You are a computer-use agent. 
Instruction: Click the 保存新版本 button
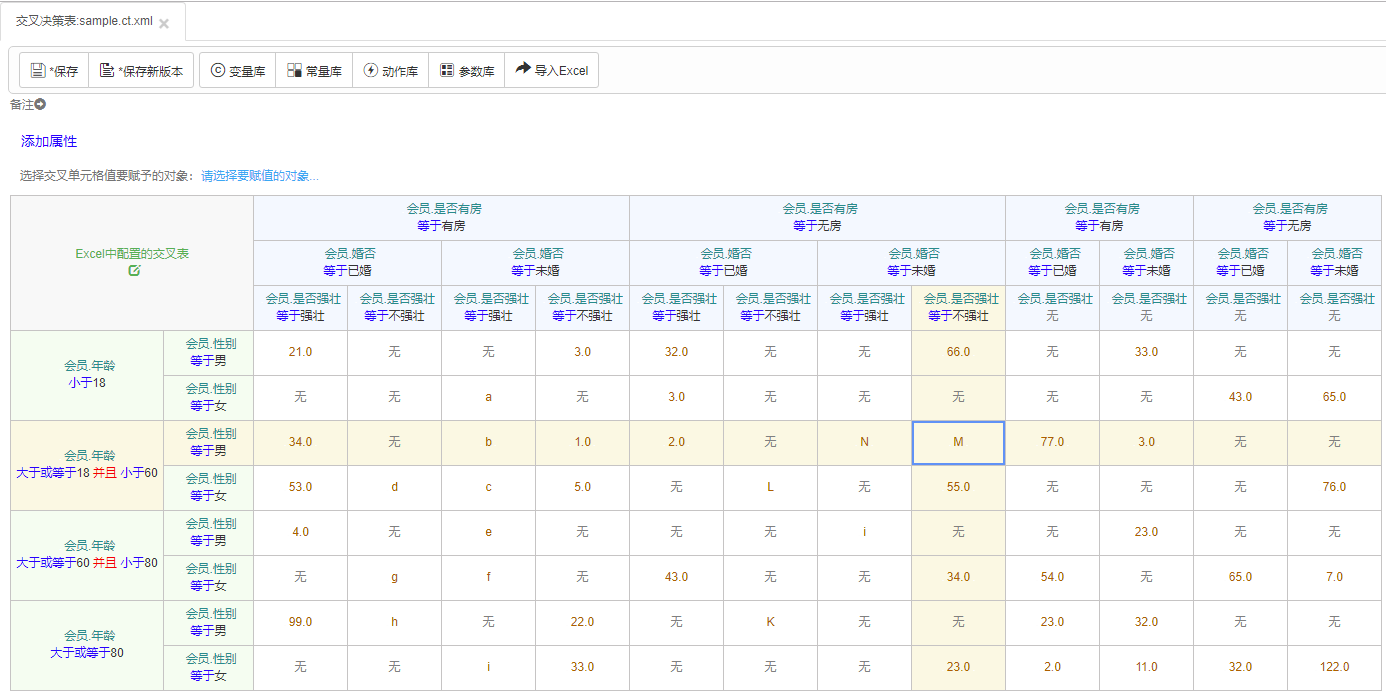[141, 71]
